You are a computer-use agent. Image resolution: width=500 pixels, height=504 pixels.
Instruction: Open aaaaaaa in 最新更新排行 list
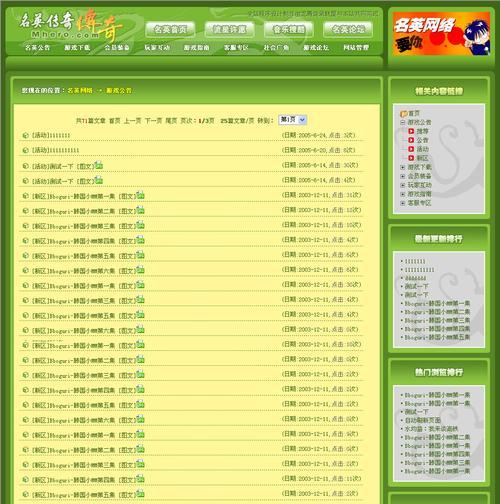[x=415, y=278]
